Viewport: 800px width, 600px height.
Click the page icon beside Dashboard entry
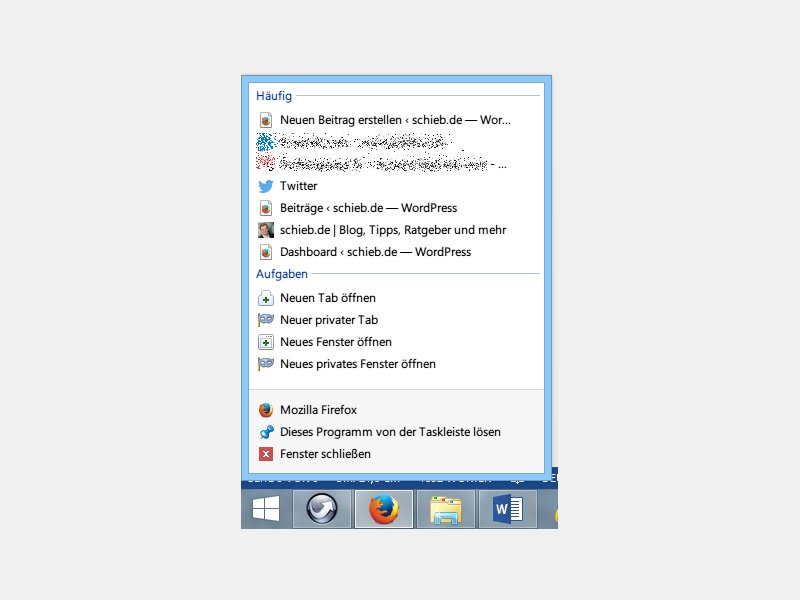tap(265, 252)
